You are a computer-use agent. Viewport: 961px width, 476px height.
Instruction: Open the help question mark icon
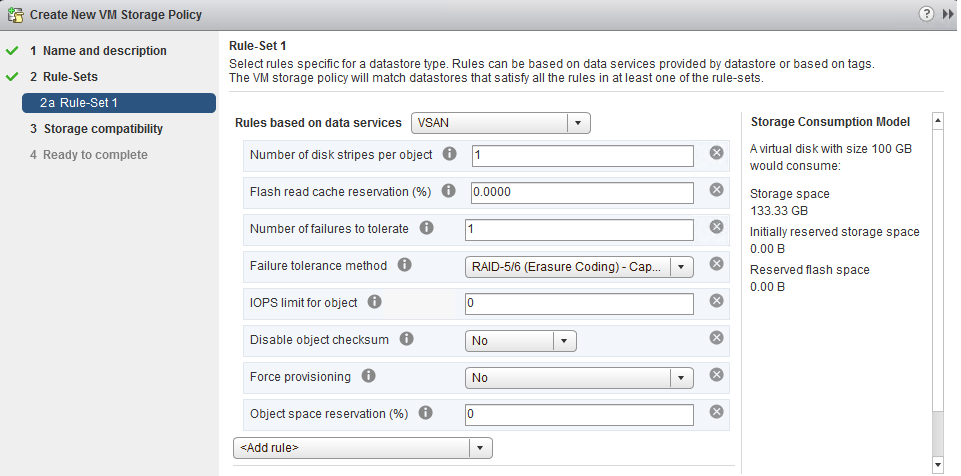[x=926, y=14]
